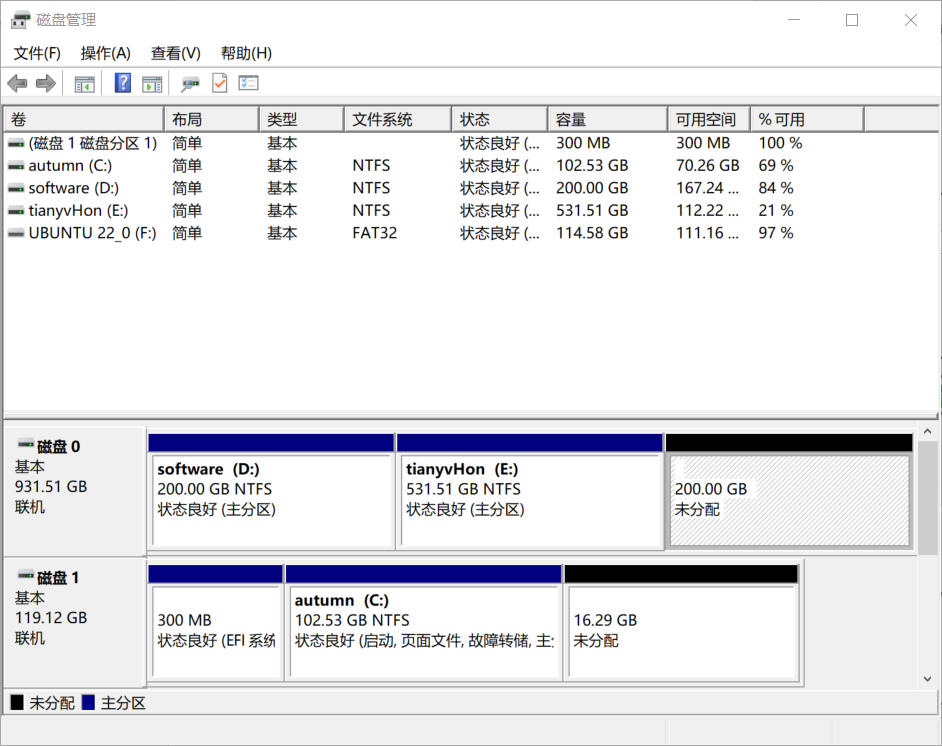Select the autumn (C:) volume row
The height and width of the screenshot is (746, 942).
pos(470,166)
